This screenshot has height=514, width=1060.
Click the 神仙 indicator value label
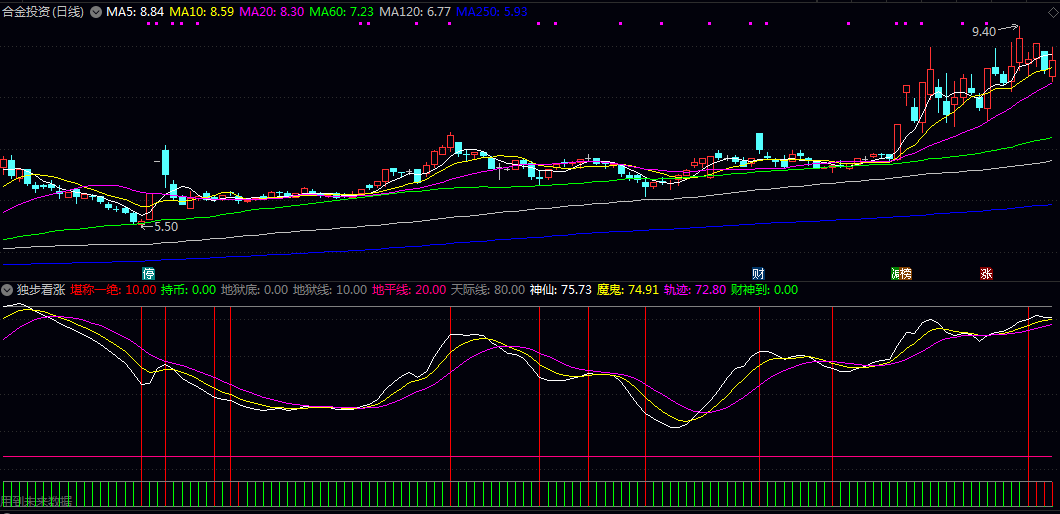tap(559, 290)
